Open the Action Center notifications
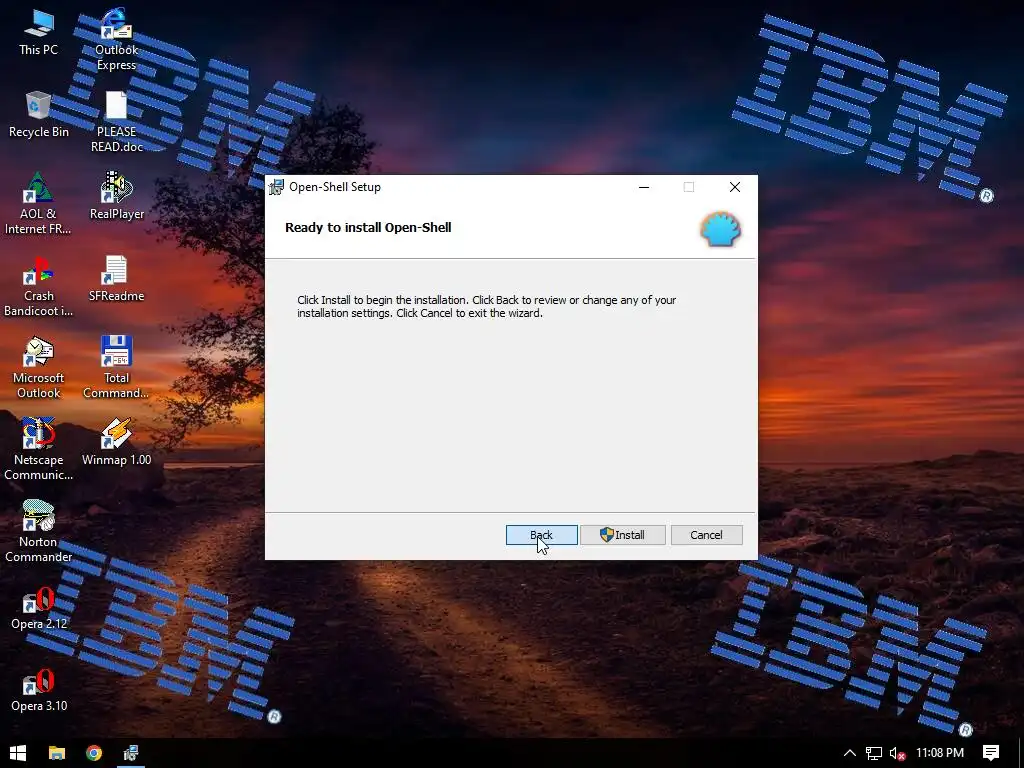 [x=991, y=753]
